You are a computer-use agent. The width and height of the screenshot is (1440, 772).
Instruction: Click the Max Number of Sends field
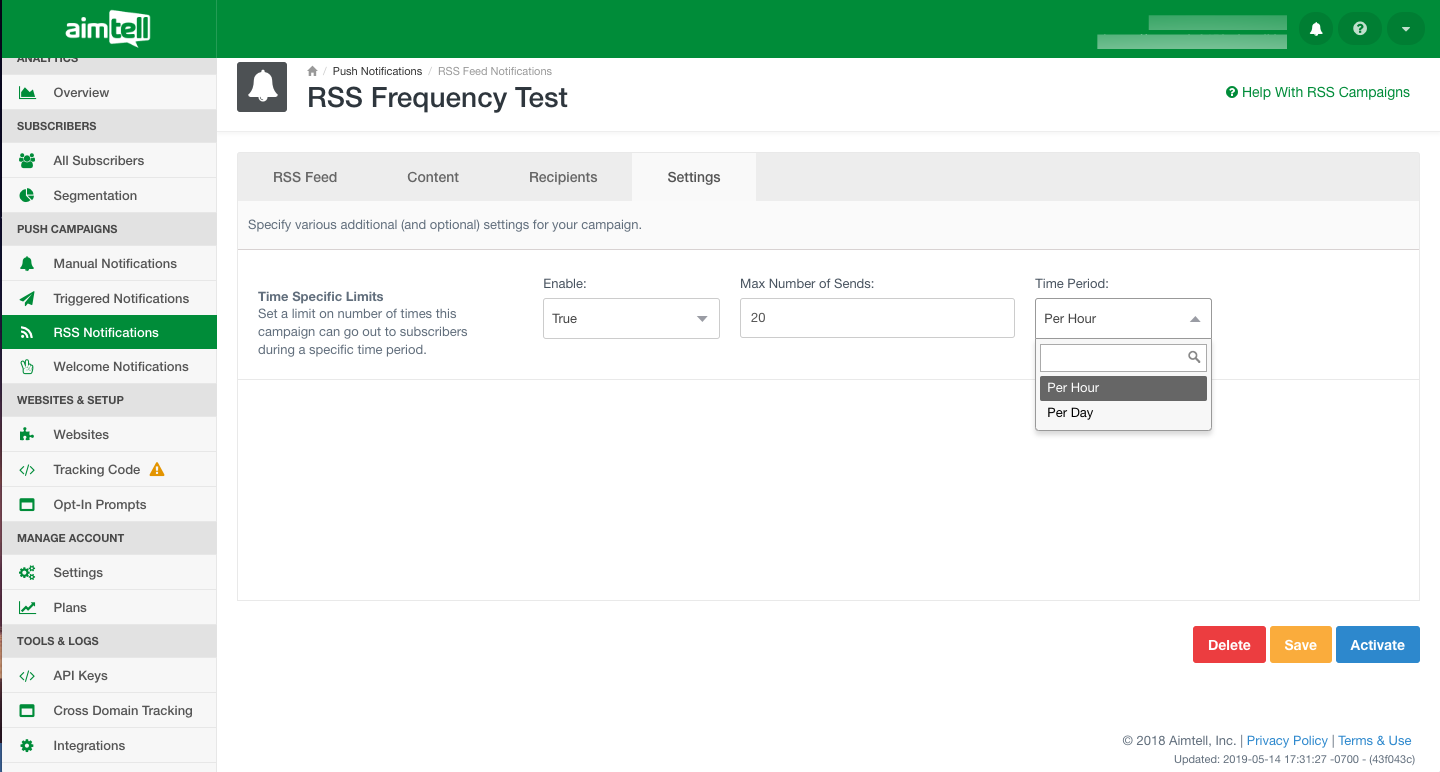[877, 318]
